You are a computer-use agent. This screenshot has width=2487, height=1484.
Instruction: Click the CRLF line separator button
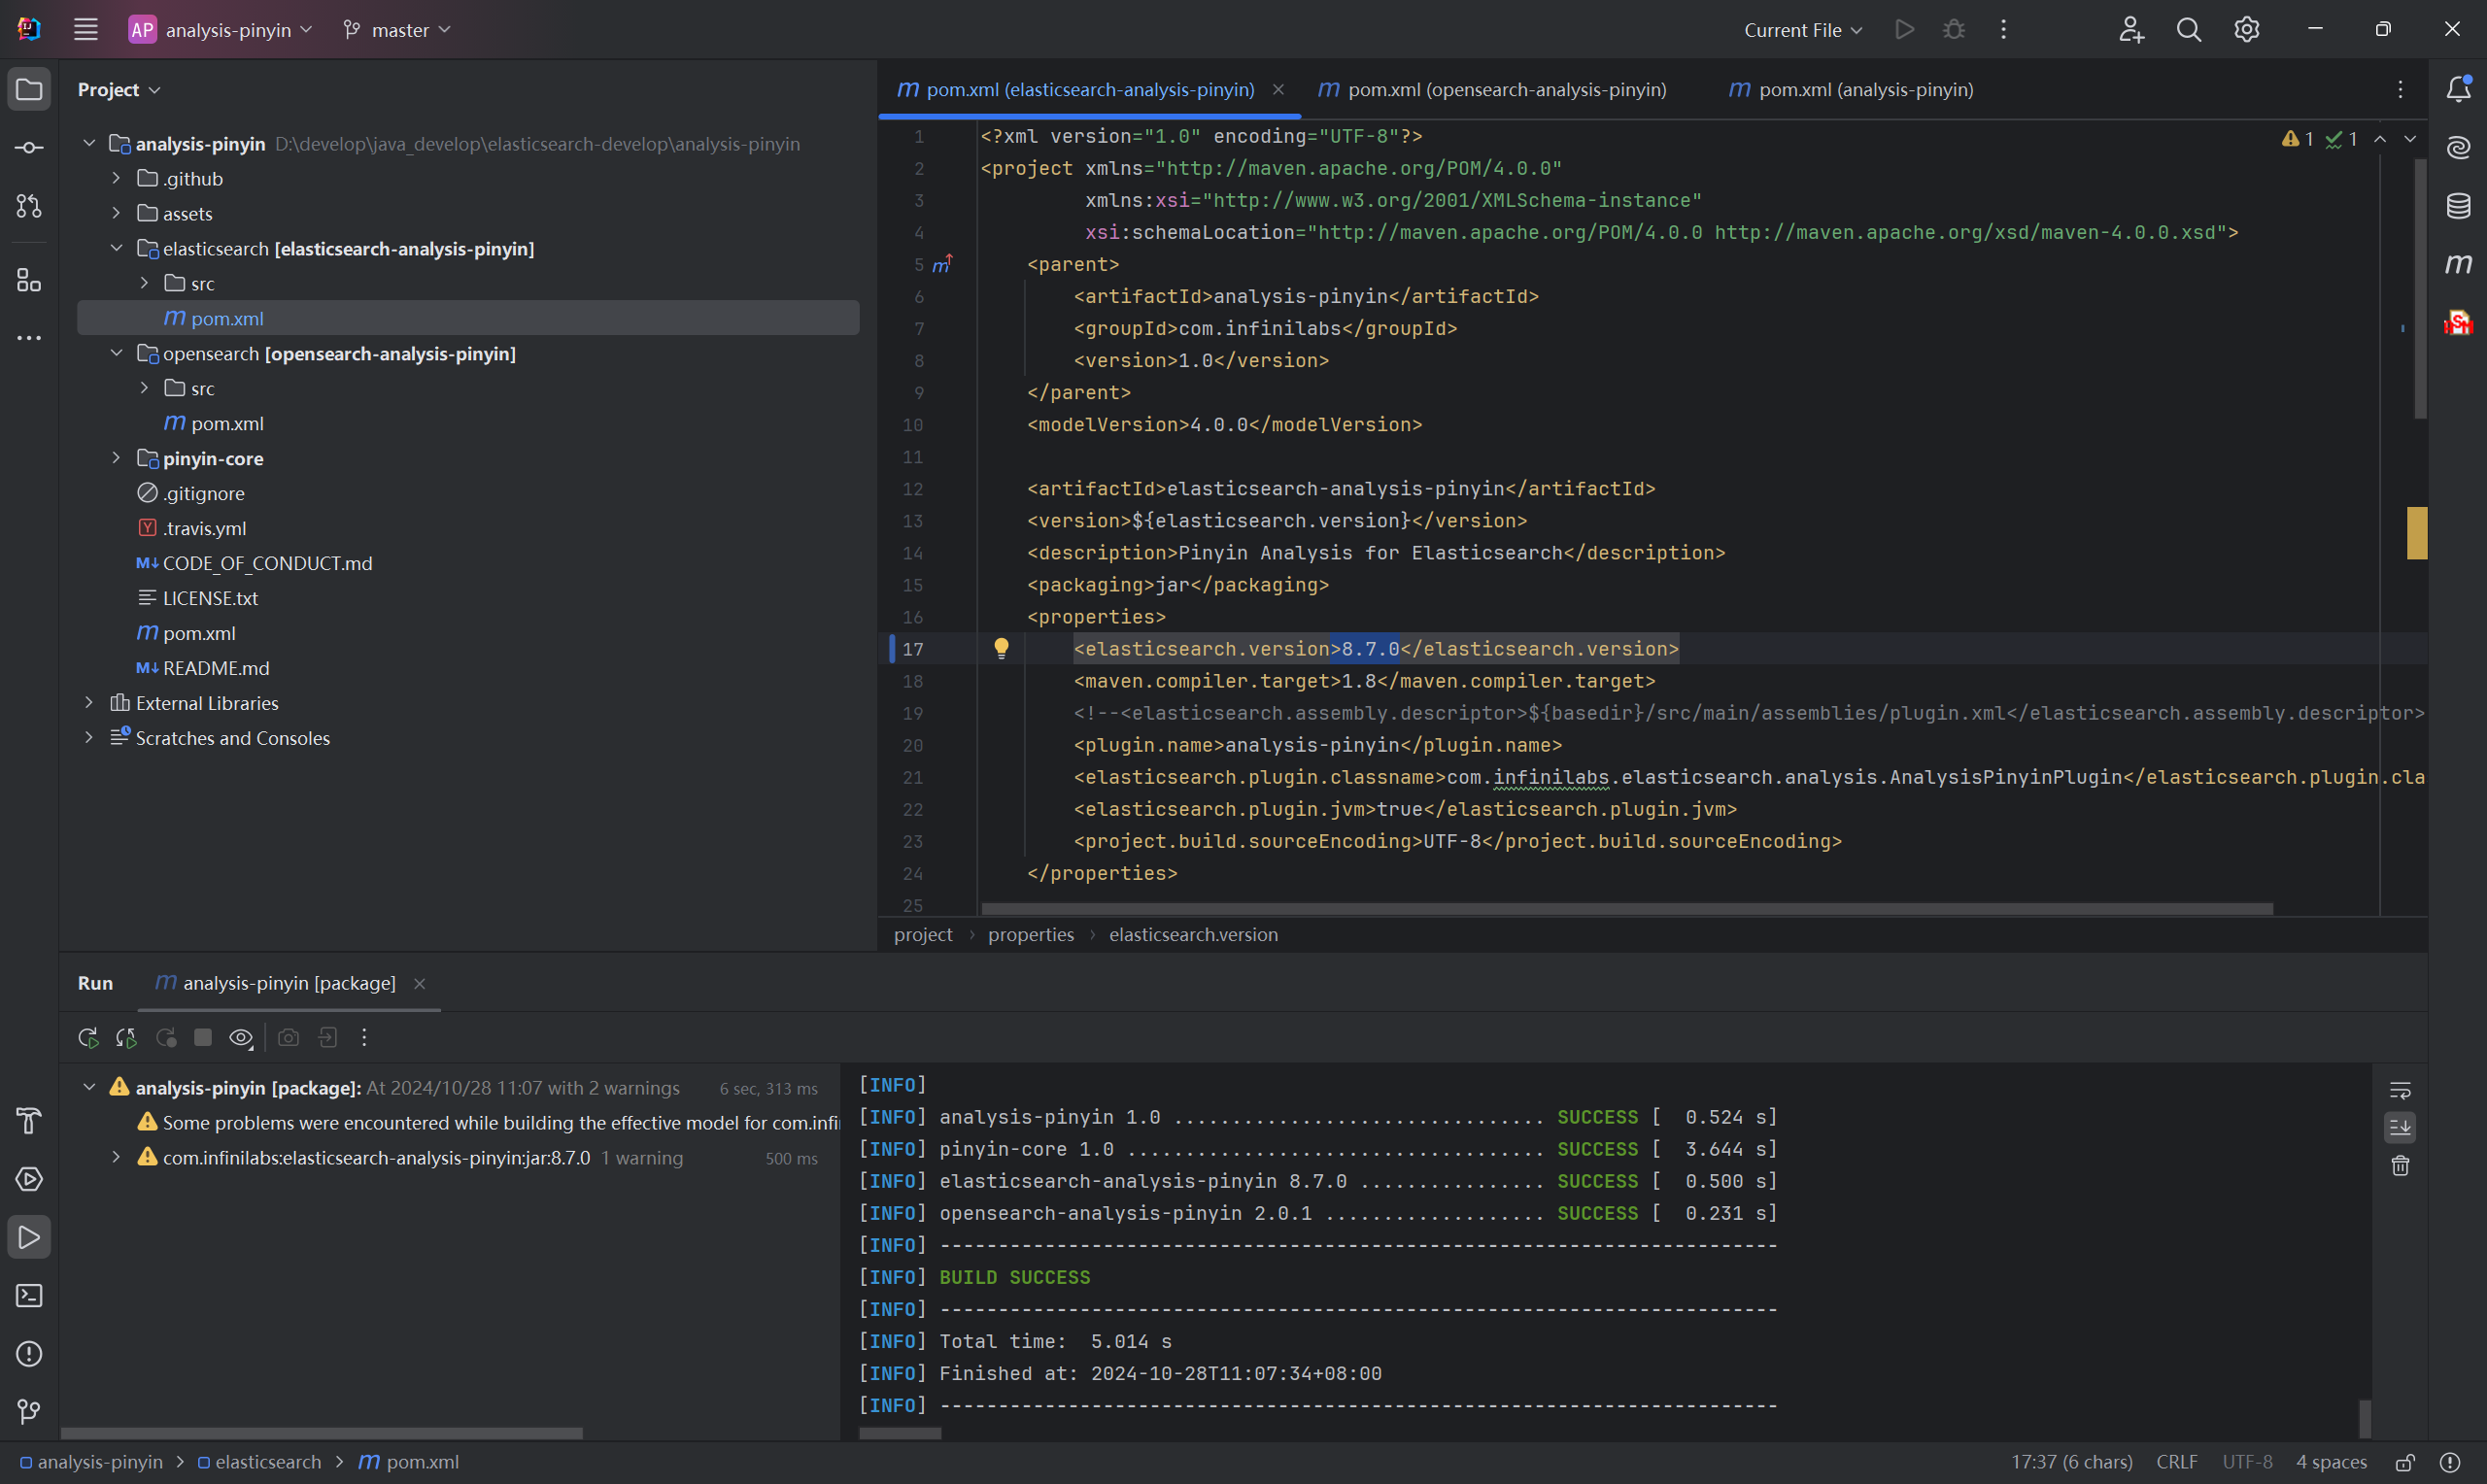2176,1462
